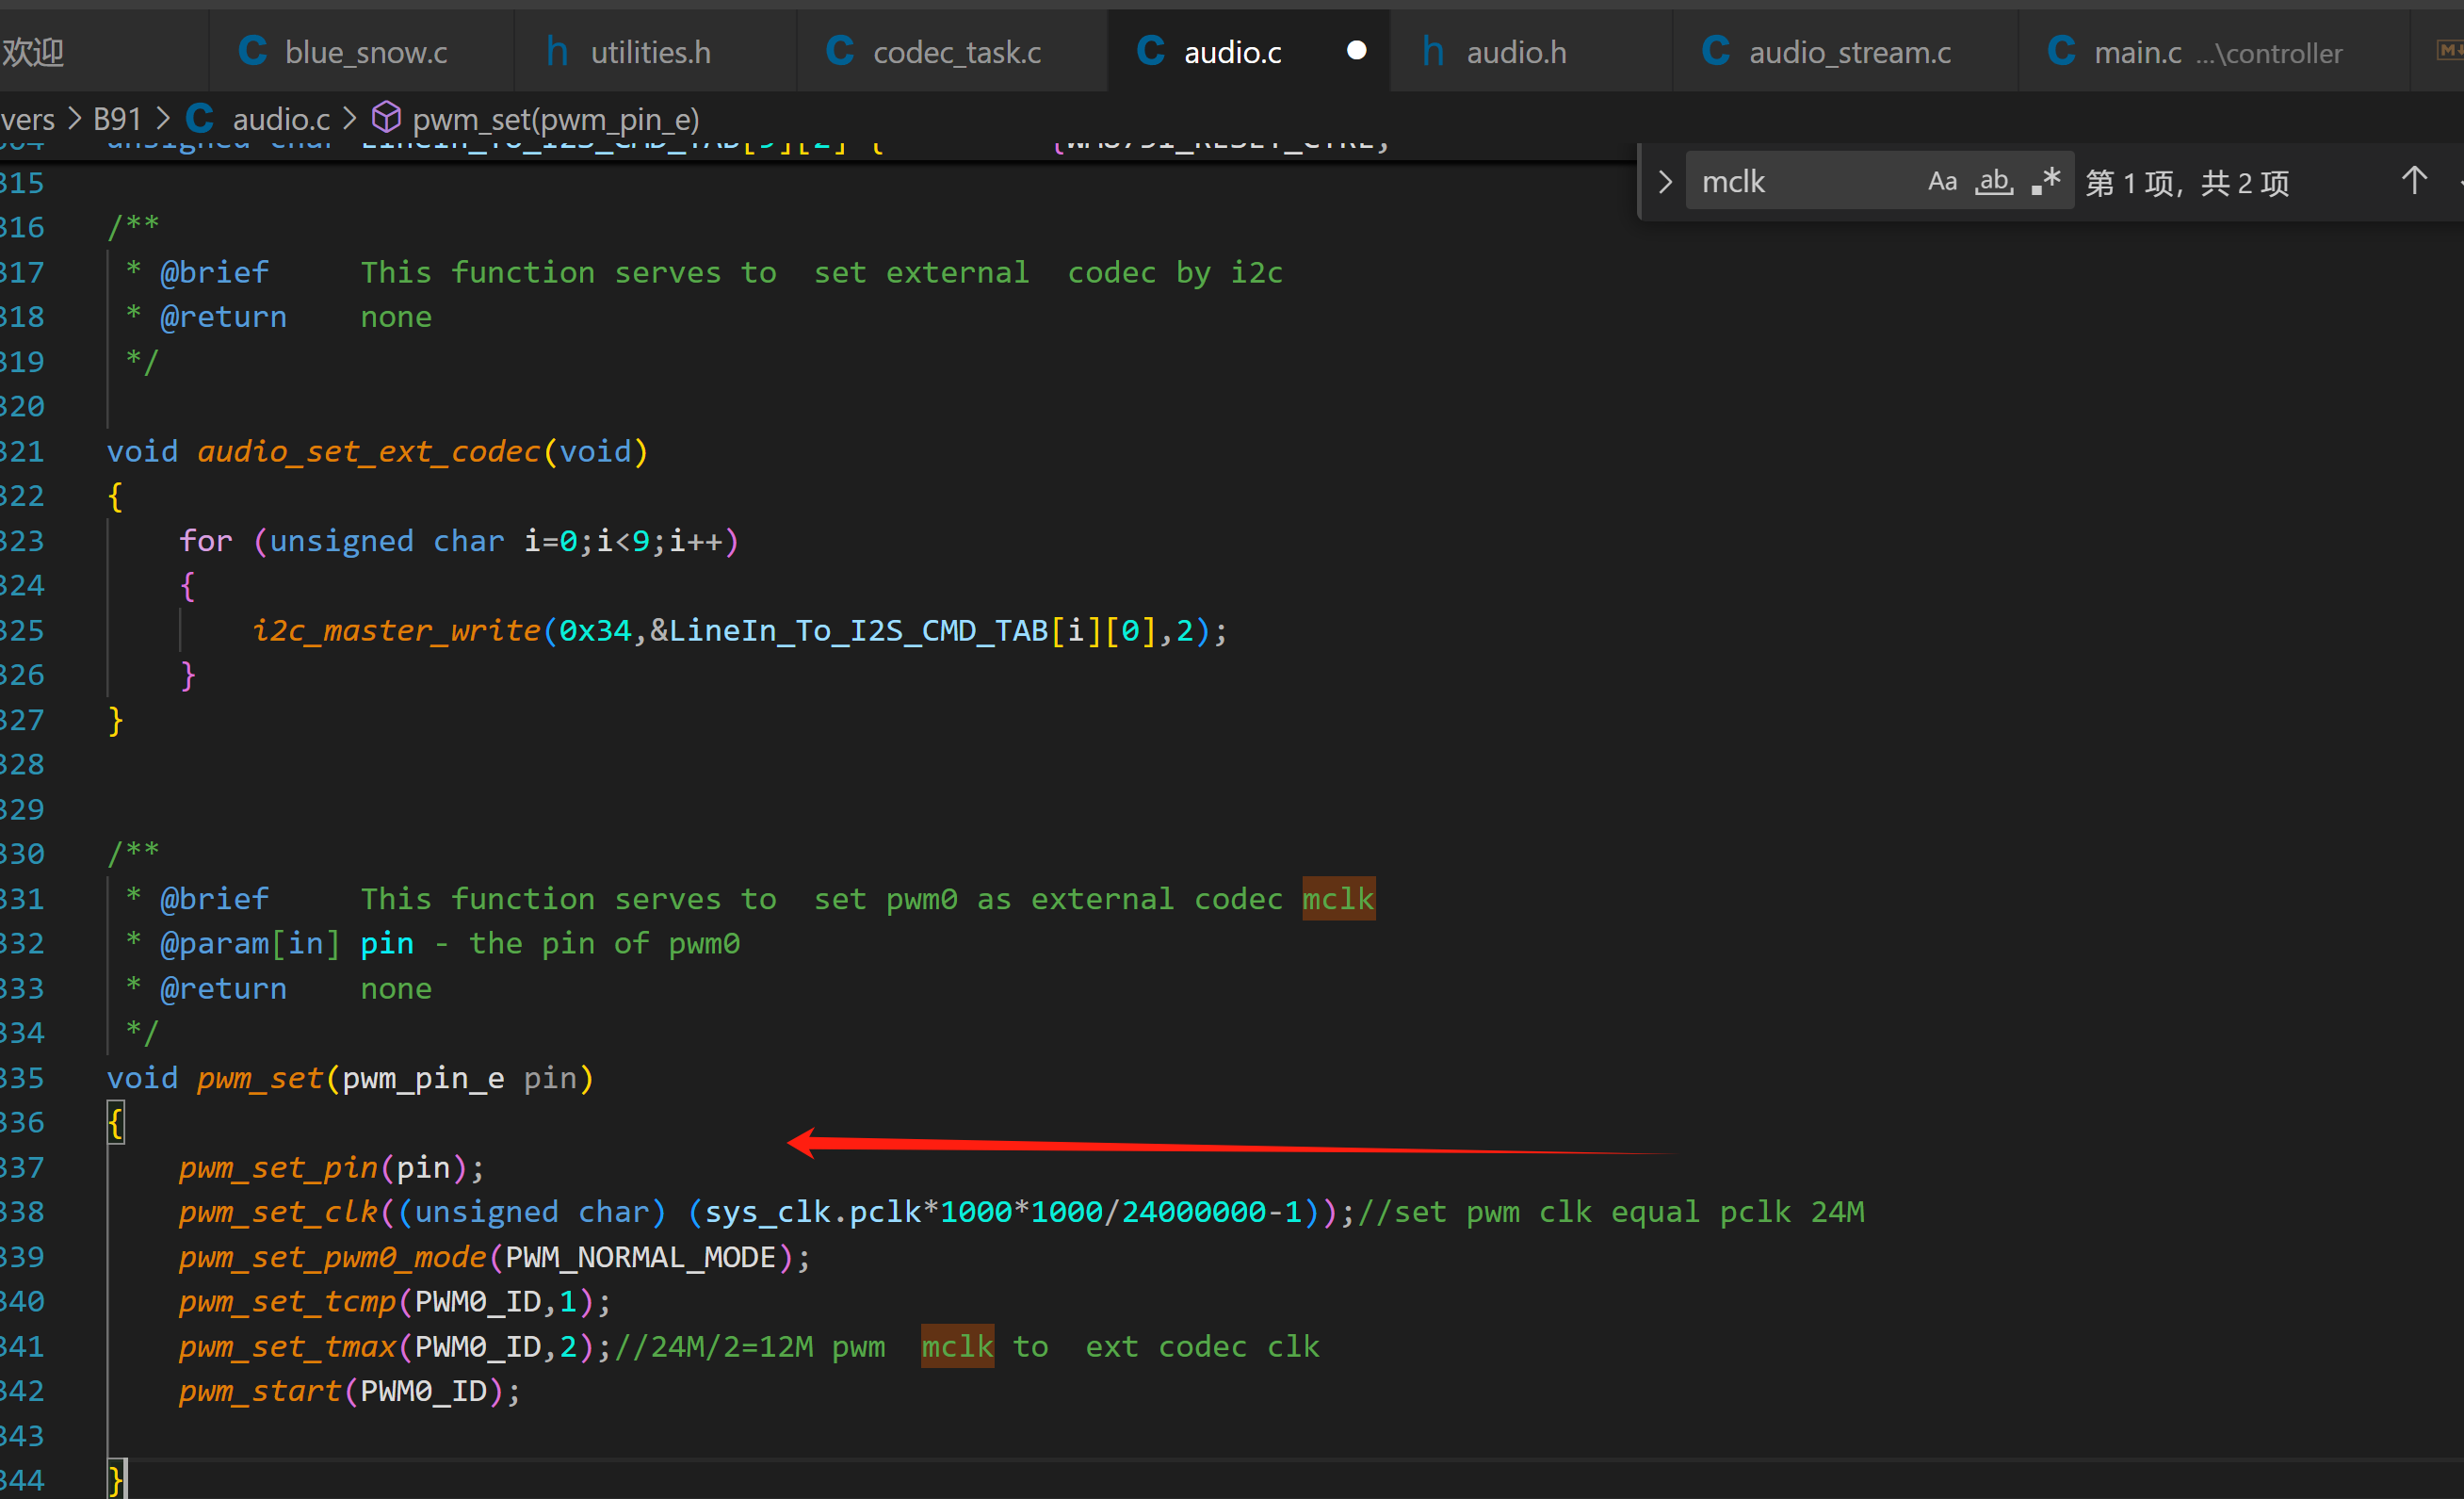
Task: Select B91 in the breadcrumb
Action: (117, 119)
